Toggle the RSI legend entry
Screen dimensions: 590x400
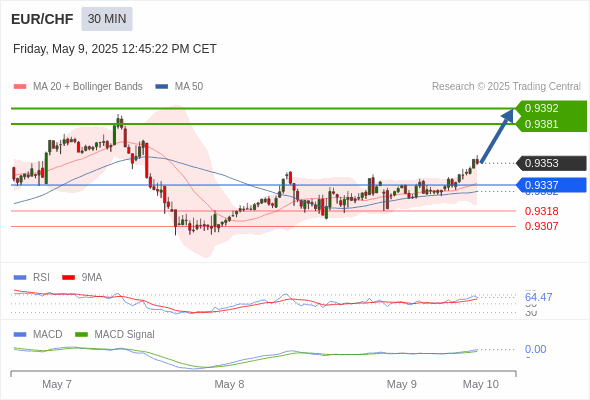click(31, 277)
